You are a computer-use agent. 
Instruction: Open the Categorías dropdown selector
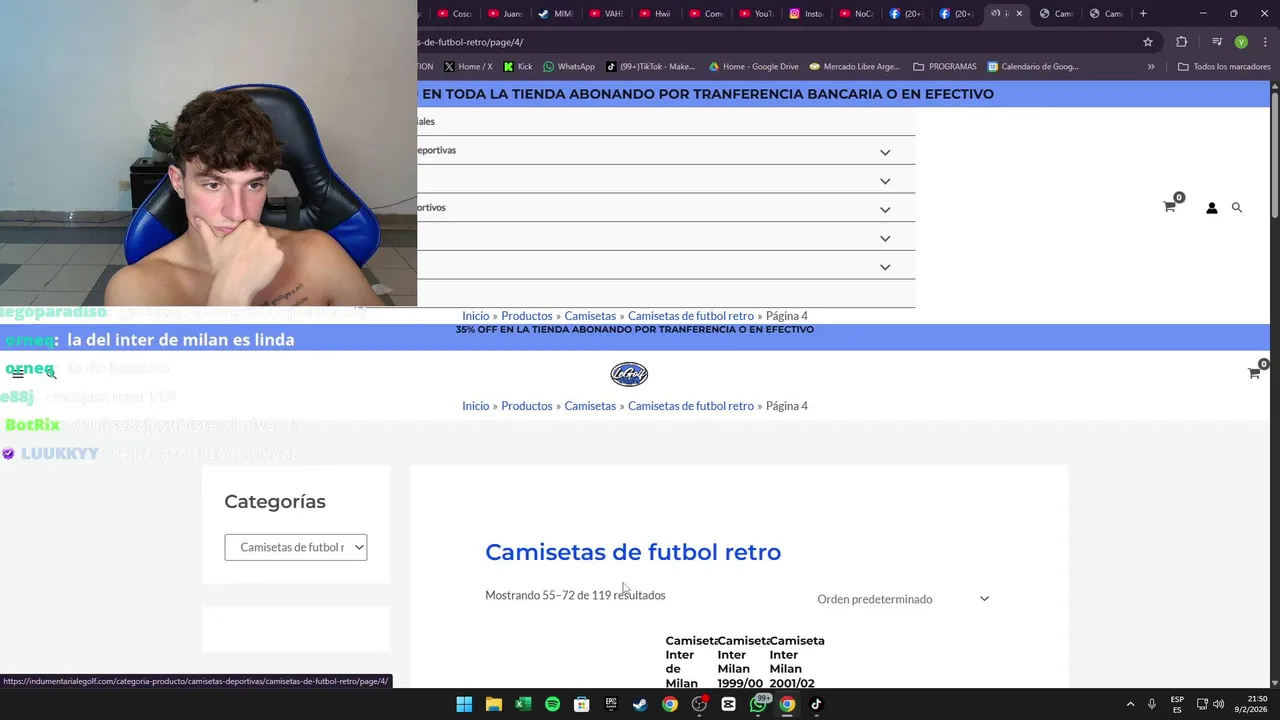pyautogui.click(x=296, y=547)
